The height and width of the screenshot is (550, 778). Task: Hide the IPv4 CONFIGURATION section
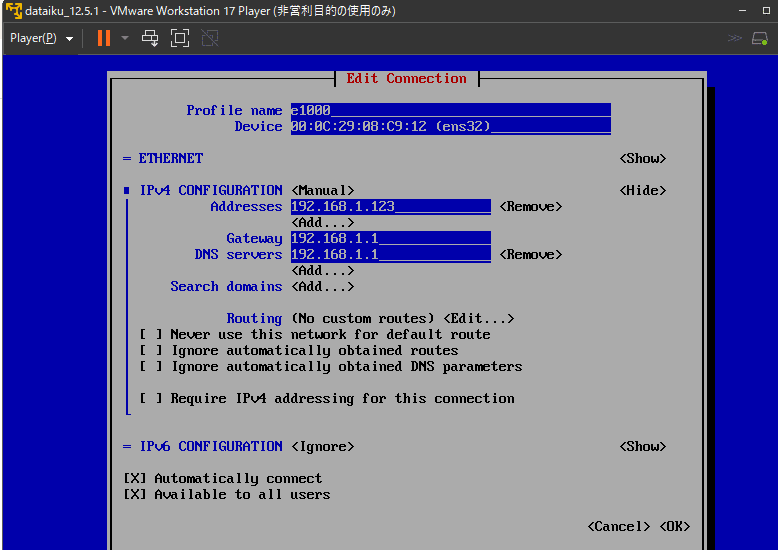coord(643,190)
